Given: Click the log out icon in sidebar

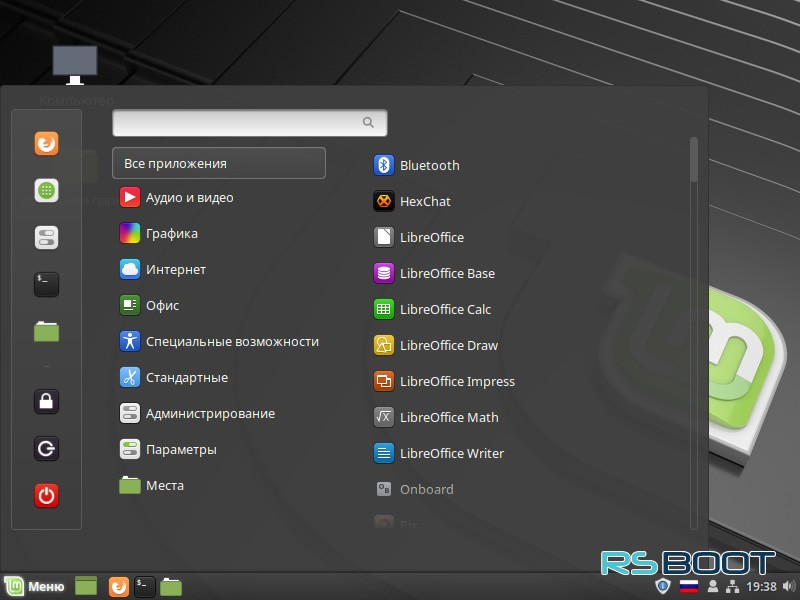Looking at the screenshot, I should coord(46,448).
